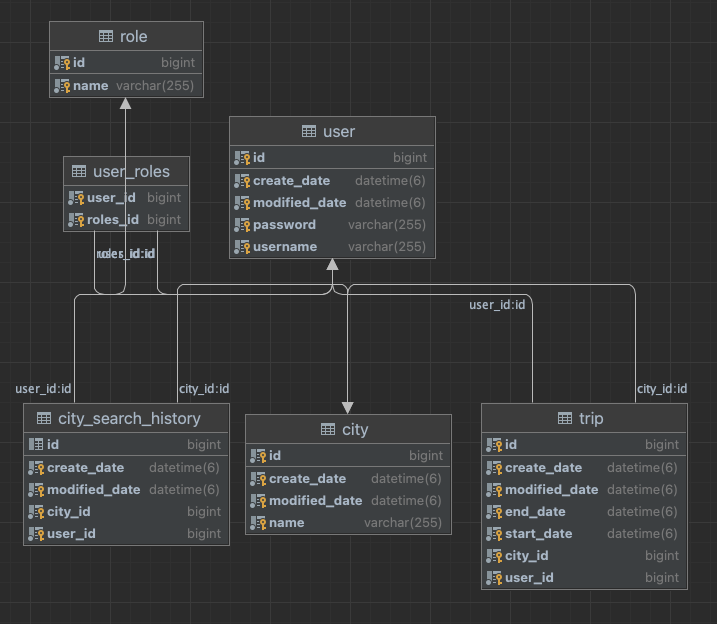Image resolution: width=717 pixels, height=624 pixels.
Task: Click the arrowhead pointing into city table
Action: coord(348,408)
